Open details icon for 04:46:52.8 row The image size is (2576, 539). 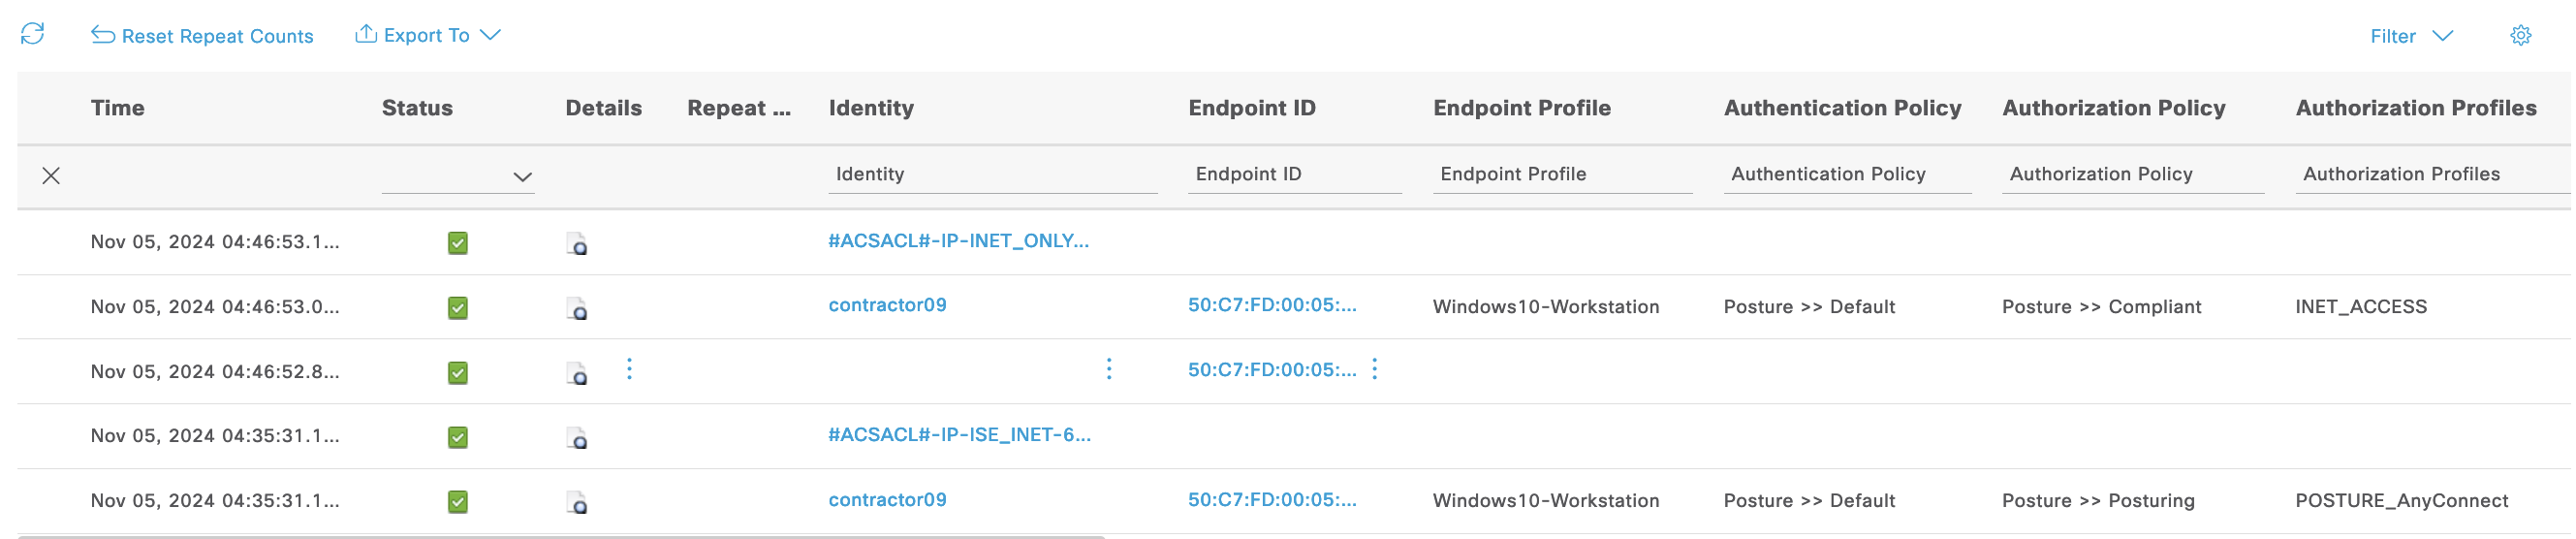pyautogui.click(x=577, y=373)
